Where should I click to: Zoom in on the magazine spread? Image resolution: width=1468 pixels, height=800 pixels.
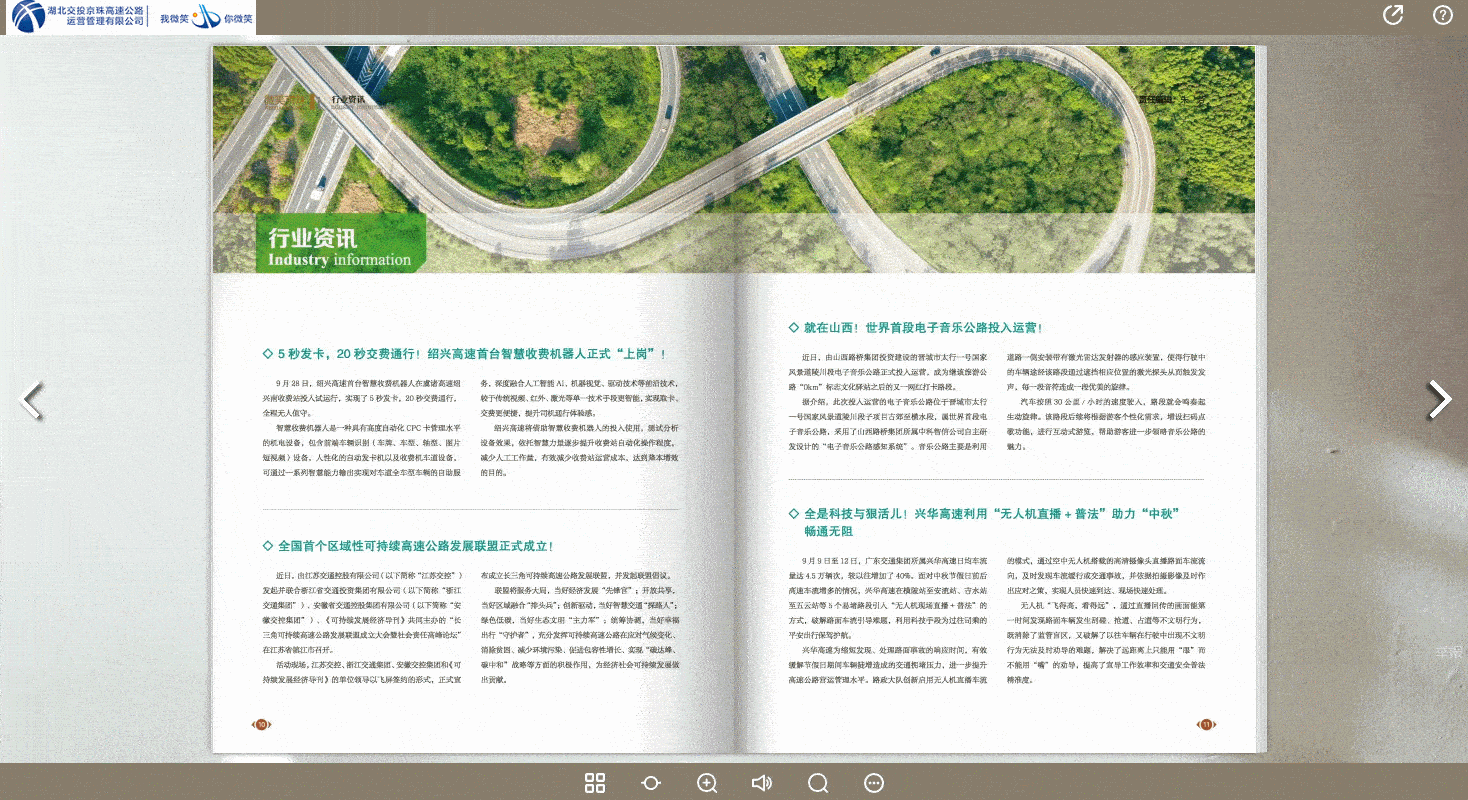(706, 783)
